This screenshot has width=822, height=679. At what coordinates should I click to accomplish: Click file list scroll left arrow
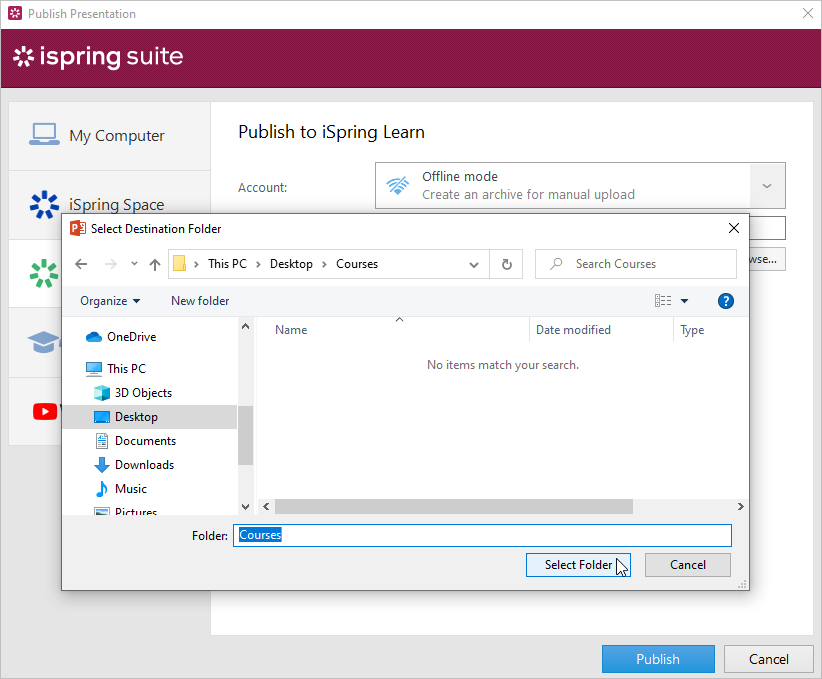click(x=266, y=506)
